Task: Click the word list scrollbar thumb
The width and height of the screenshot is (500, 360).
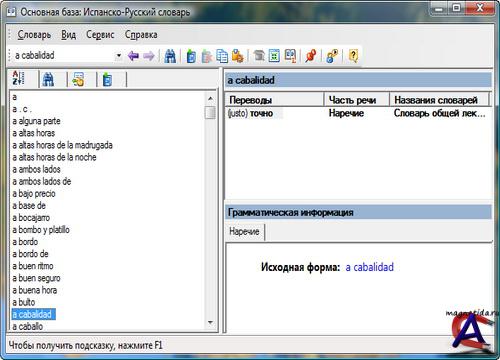Action: (x=210, y=112)
